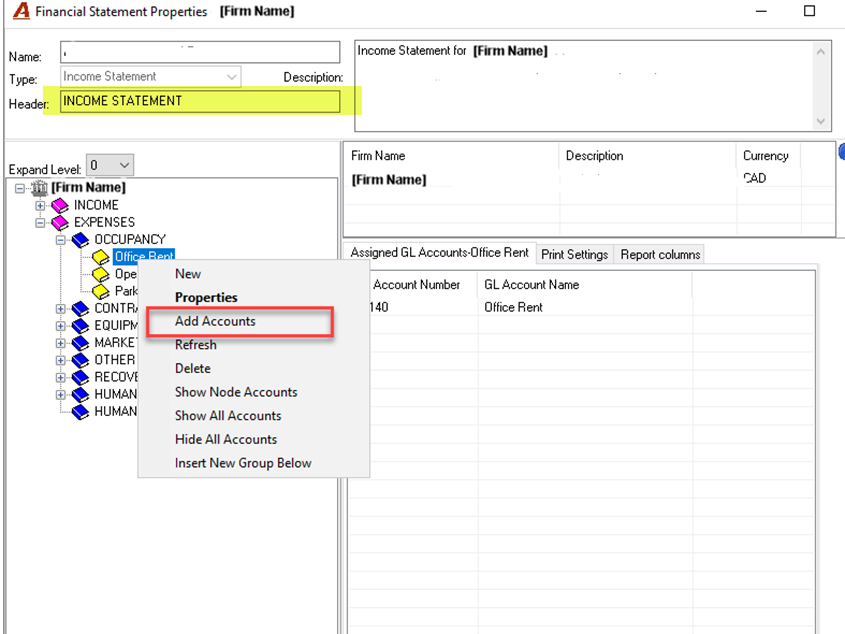The width and height of the screenshot is (845, 634).
Task: Click into the Name input field
Action: pos(200,52)
